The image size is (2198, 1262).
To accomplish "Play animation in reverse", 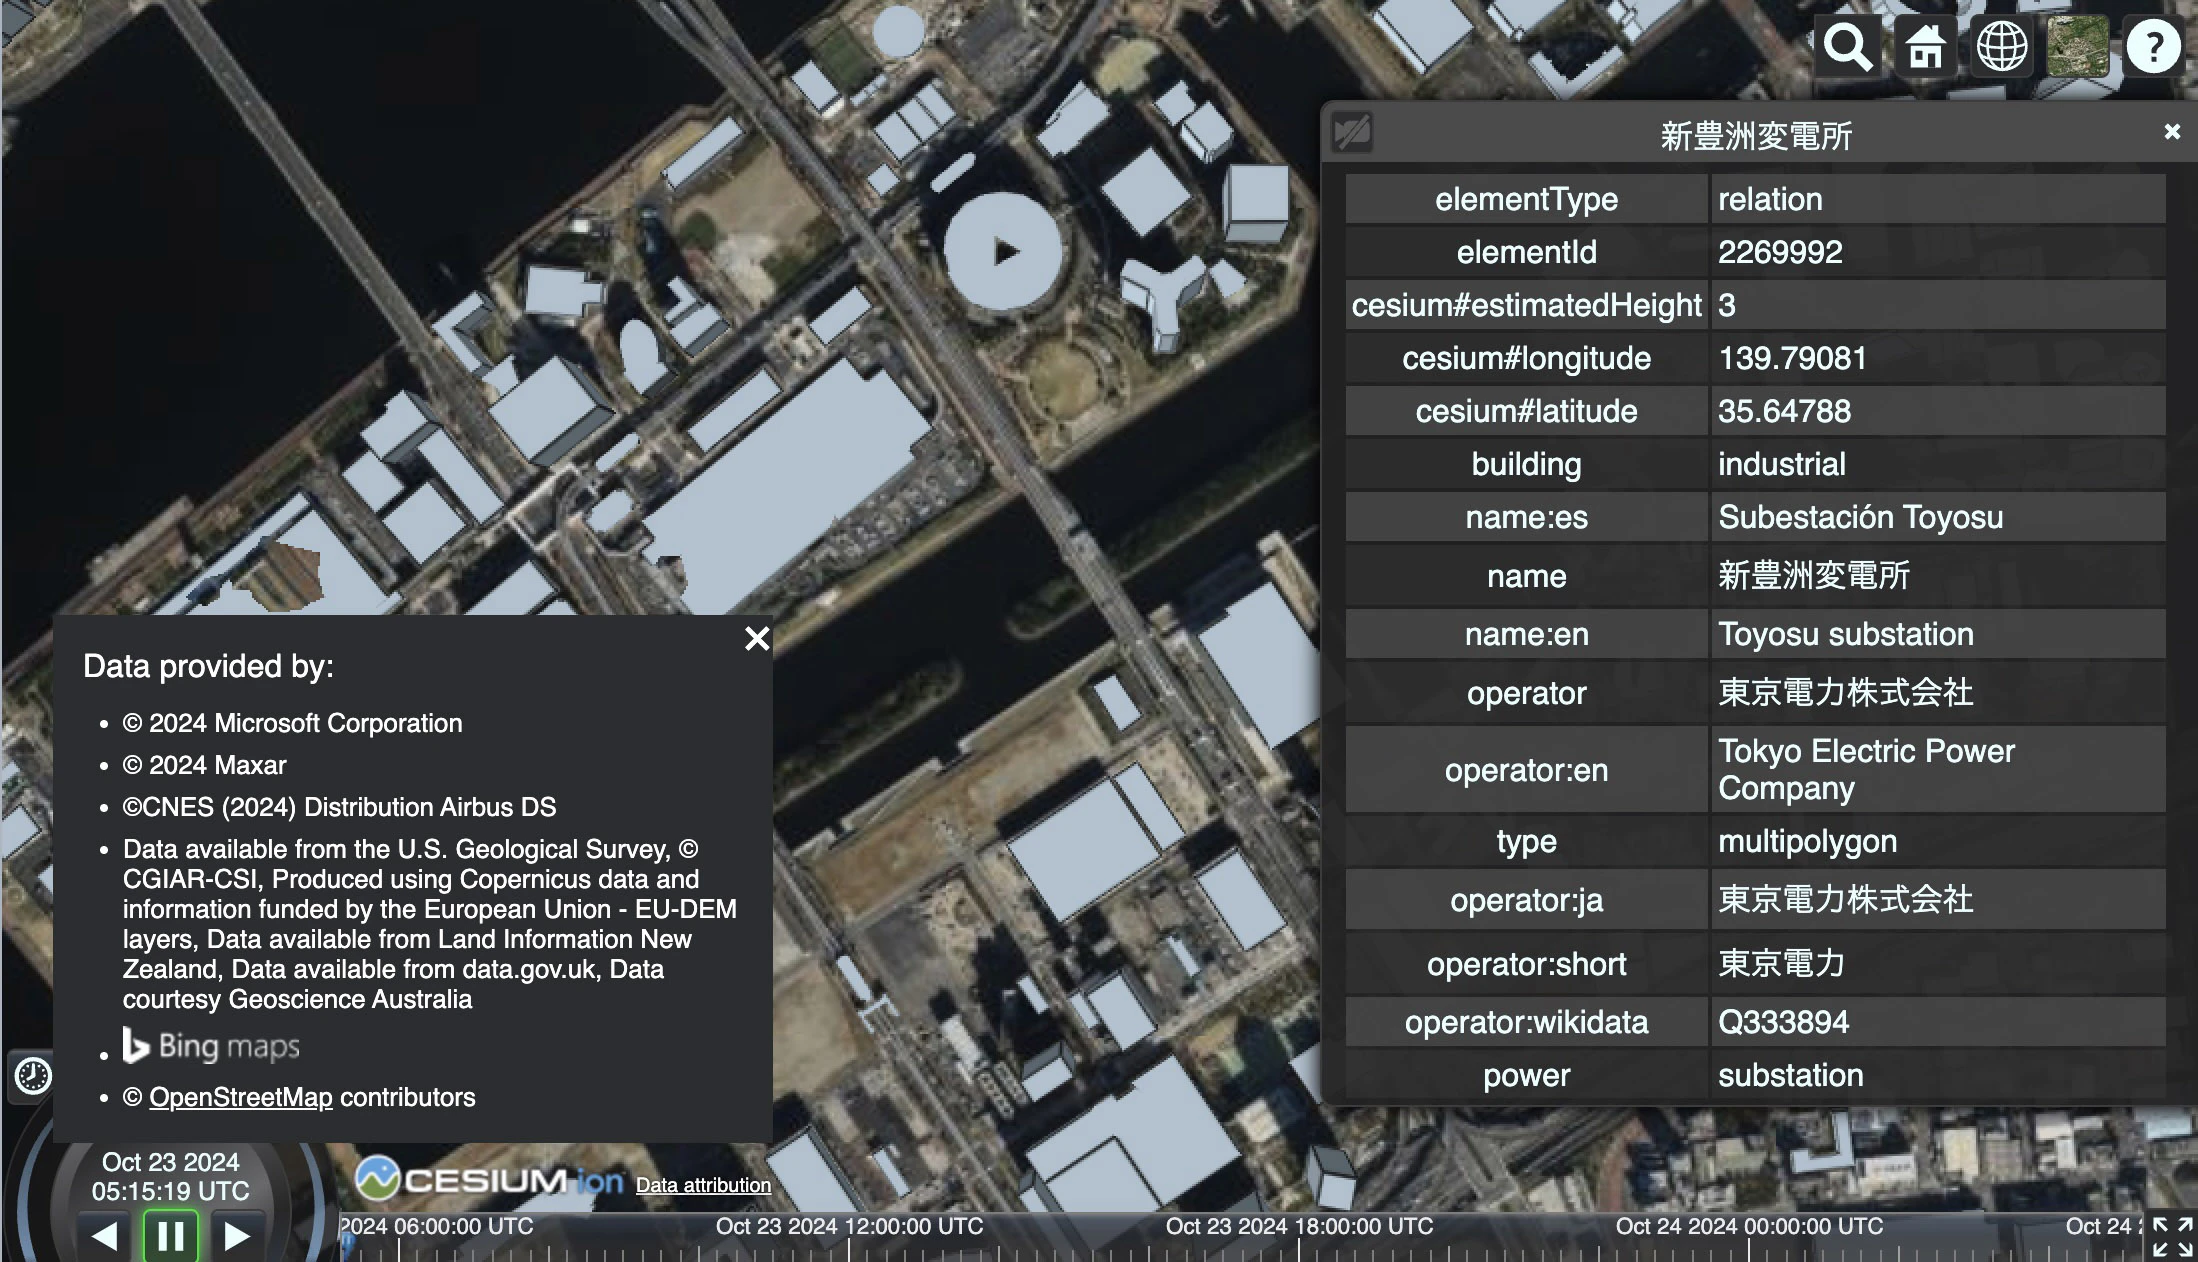I will coord(105,1236).
